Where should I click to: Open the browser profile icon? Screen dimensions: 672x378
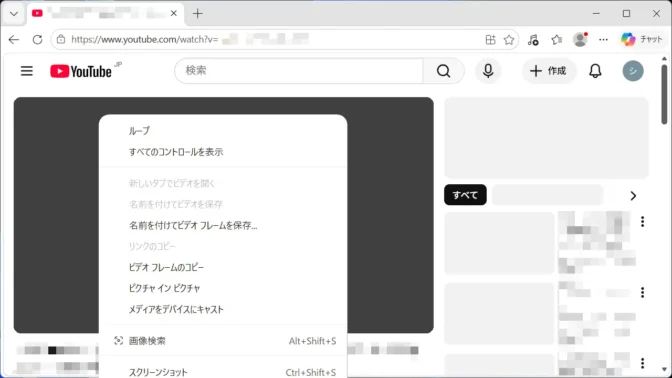pos(580,39)
